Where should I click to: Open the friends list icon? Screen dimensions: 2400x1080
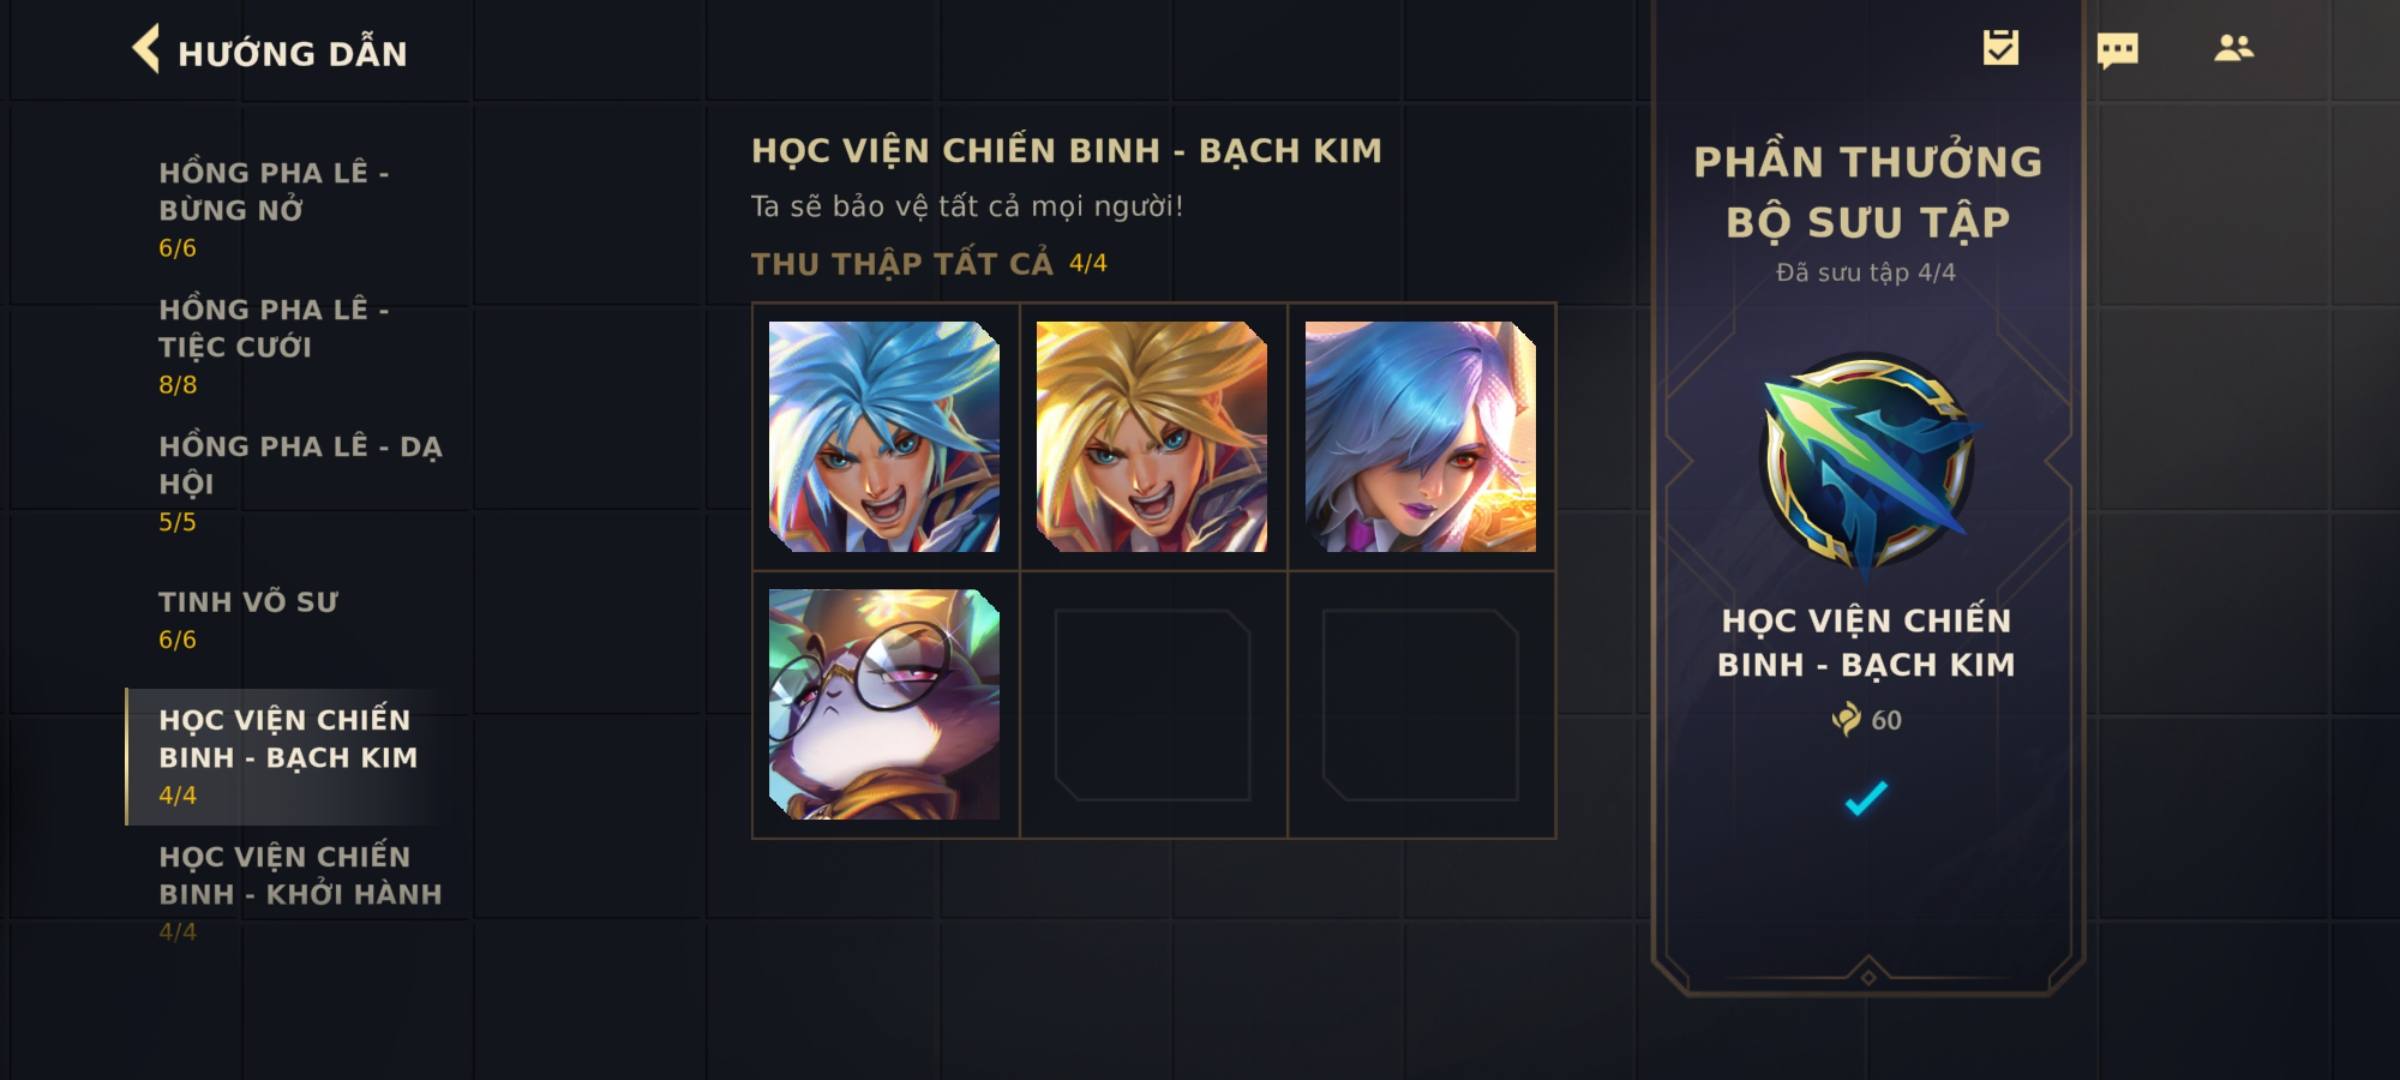coord(2233,48)
